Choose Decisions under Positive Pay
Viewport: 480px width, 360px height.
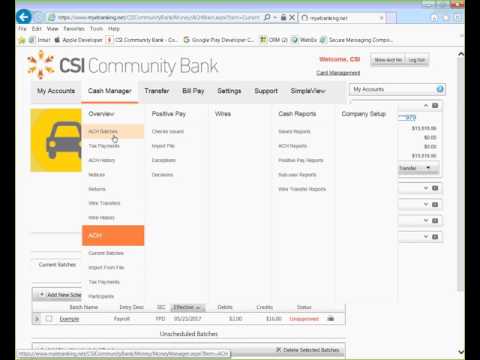(x=163, y=175)
